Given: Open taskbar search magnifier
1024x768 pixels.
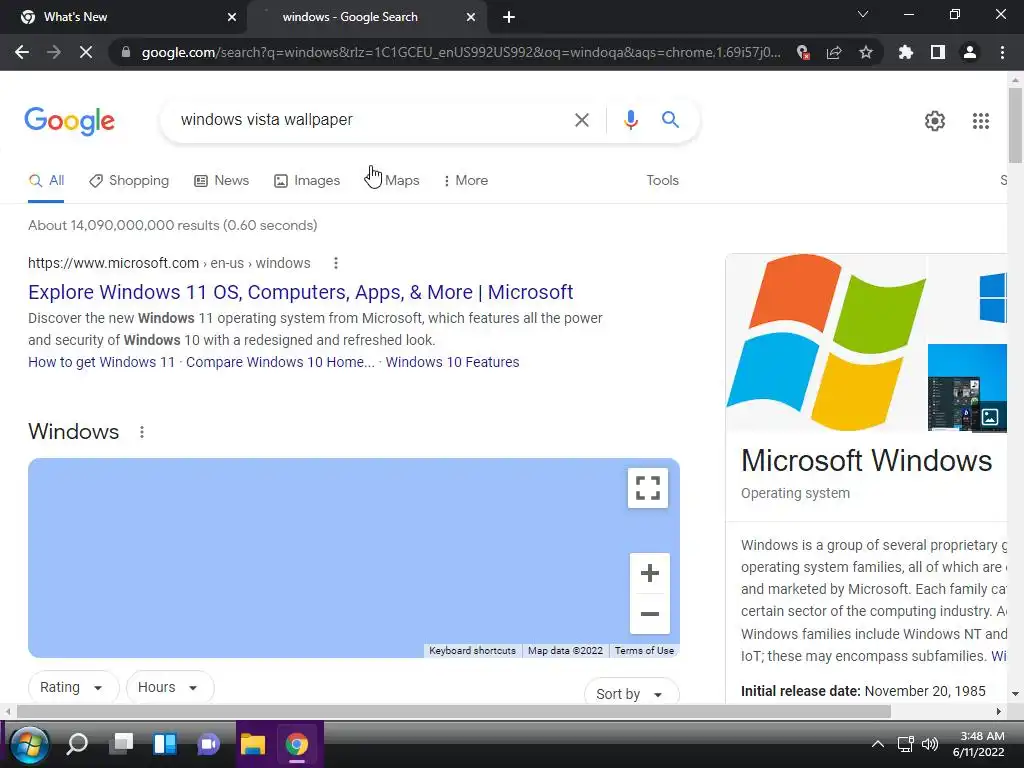Looking at the screenshot, I should pos(77,744).
